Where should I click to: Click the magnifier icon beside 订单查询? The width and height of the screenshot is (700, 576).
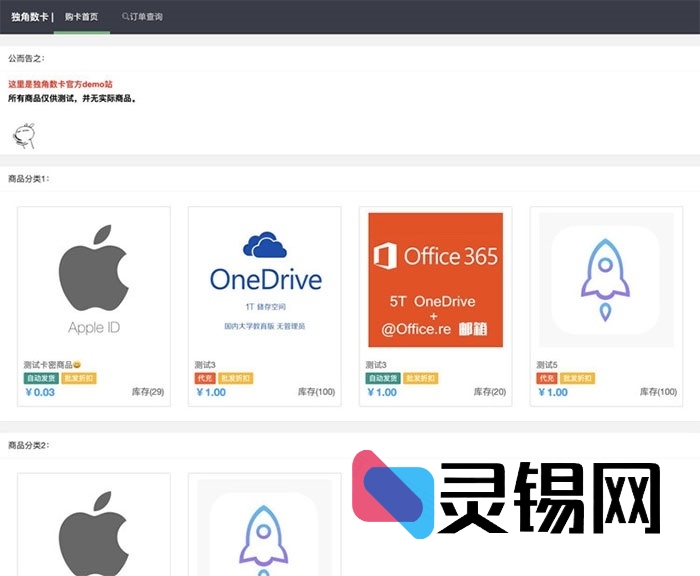(125, 17)
